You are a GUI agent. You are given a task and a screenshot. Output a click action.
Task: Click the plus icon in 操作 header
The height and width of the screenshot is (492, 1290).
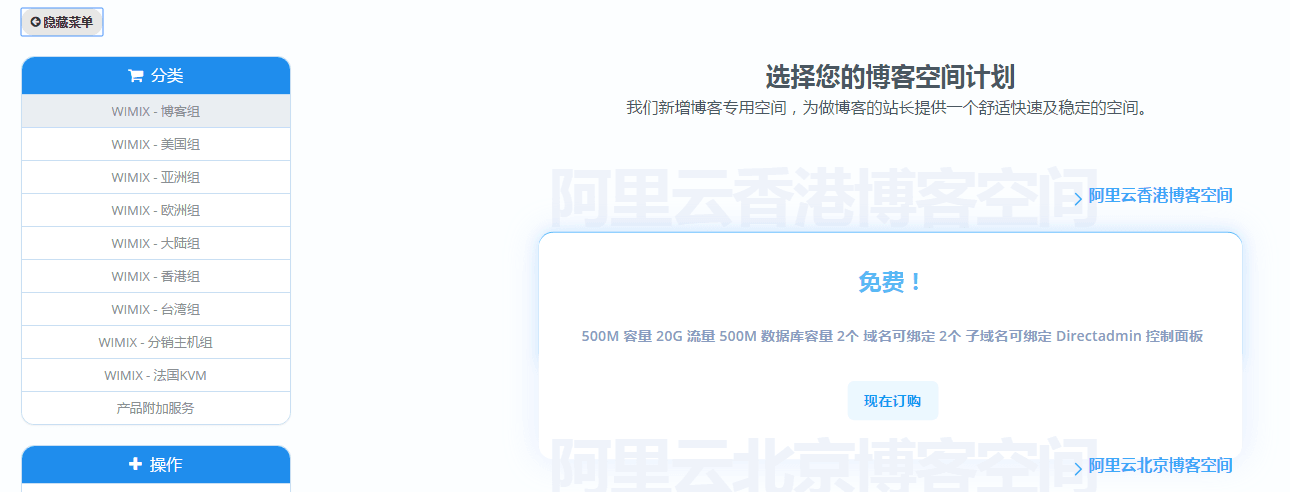point(136,464)
